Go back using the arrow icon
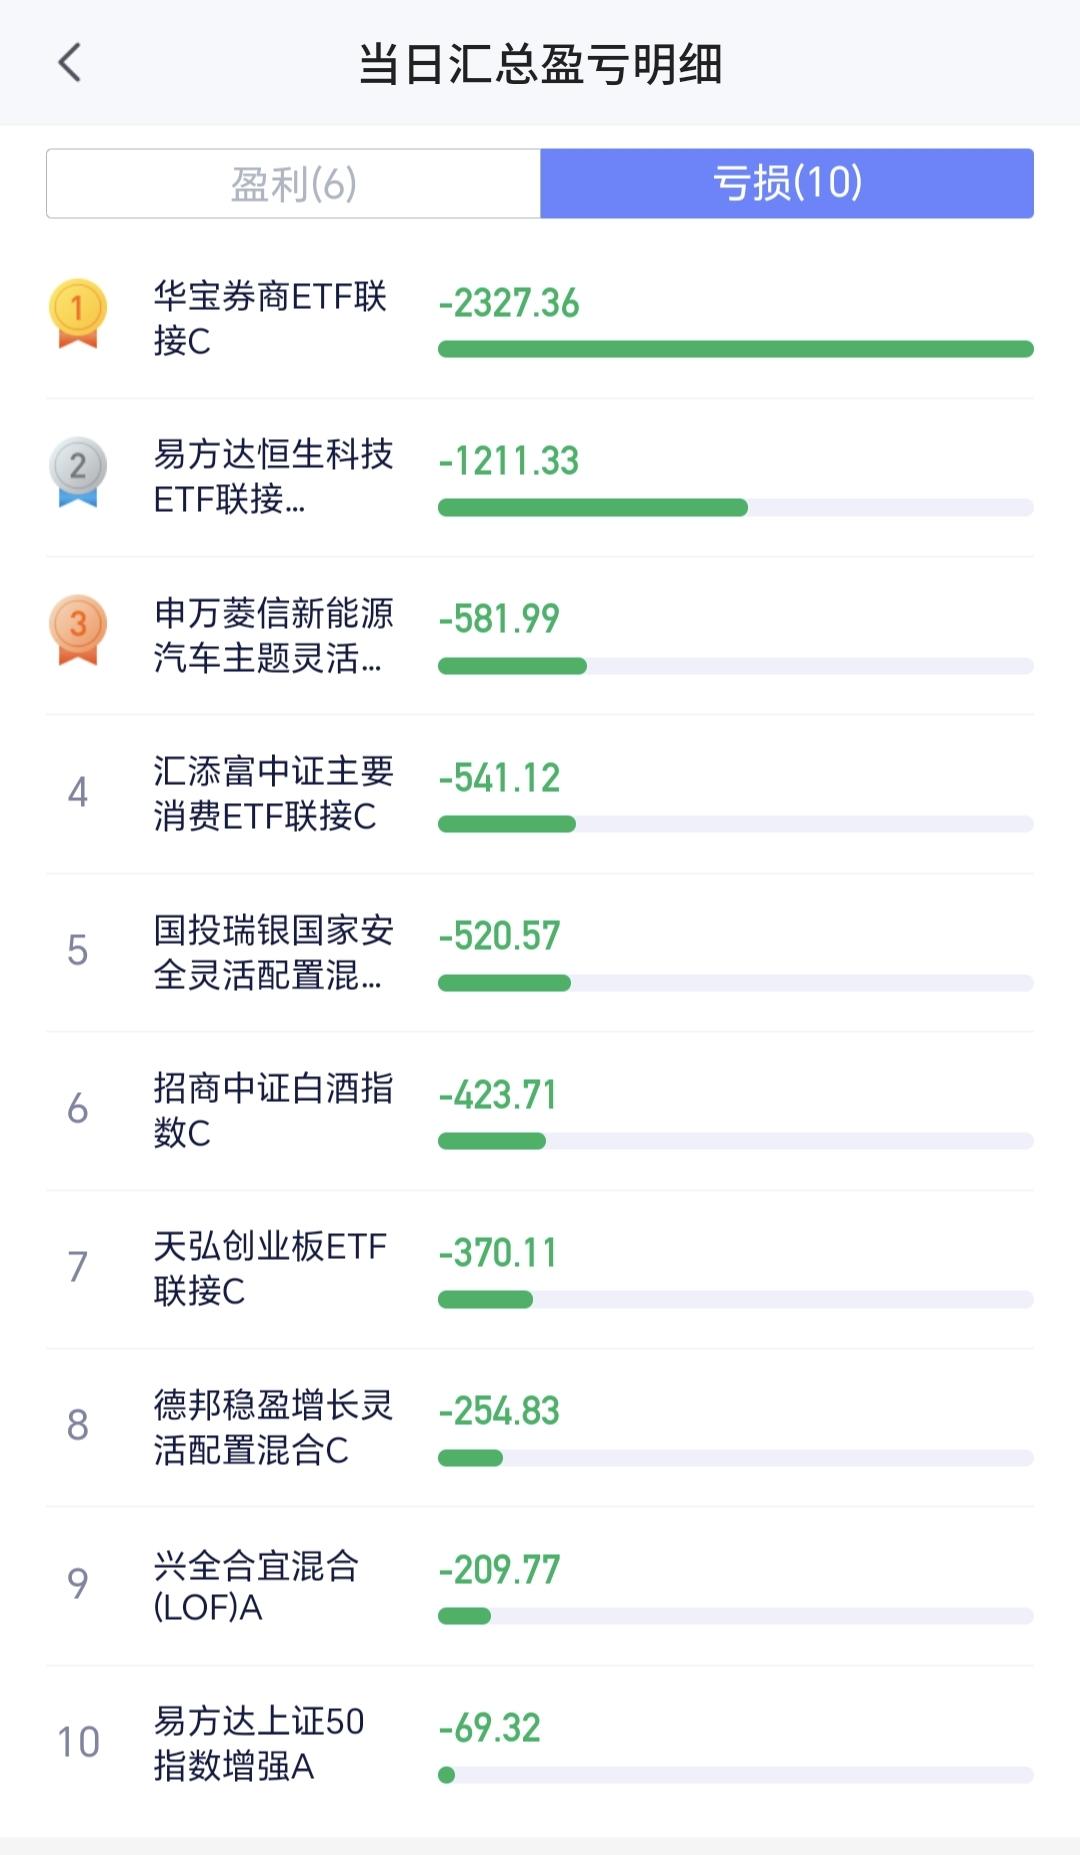The width and height of the screenshot is (1080, 1855). pos(69,63)
